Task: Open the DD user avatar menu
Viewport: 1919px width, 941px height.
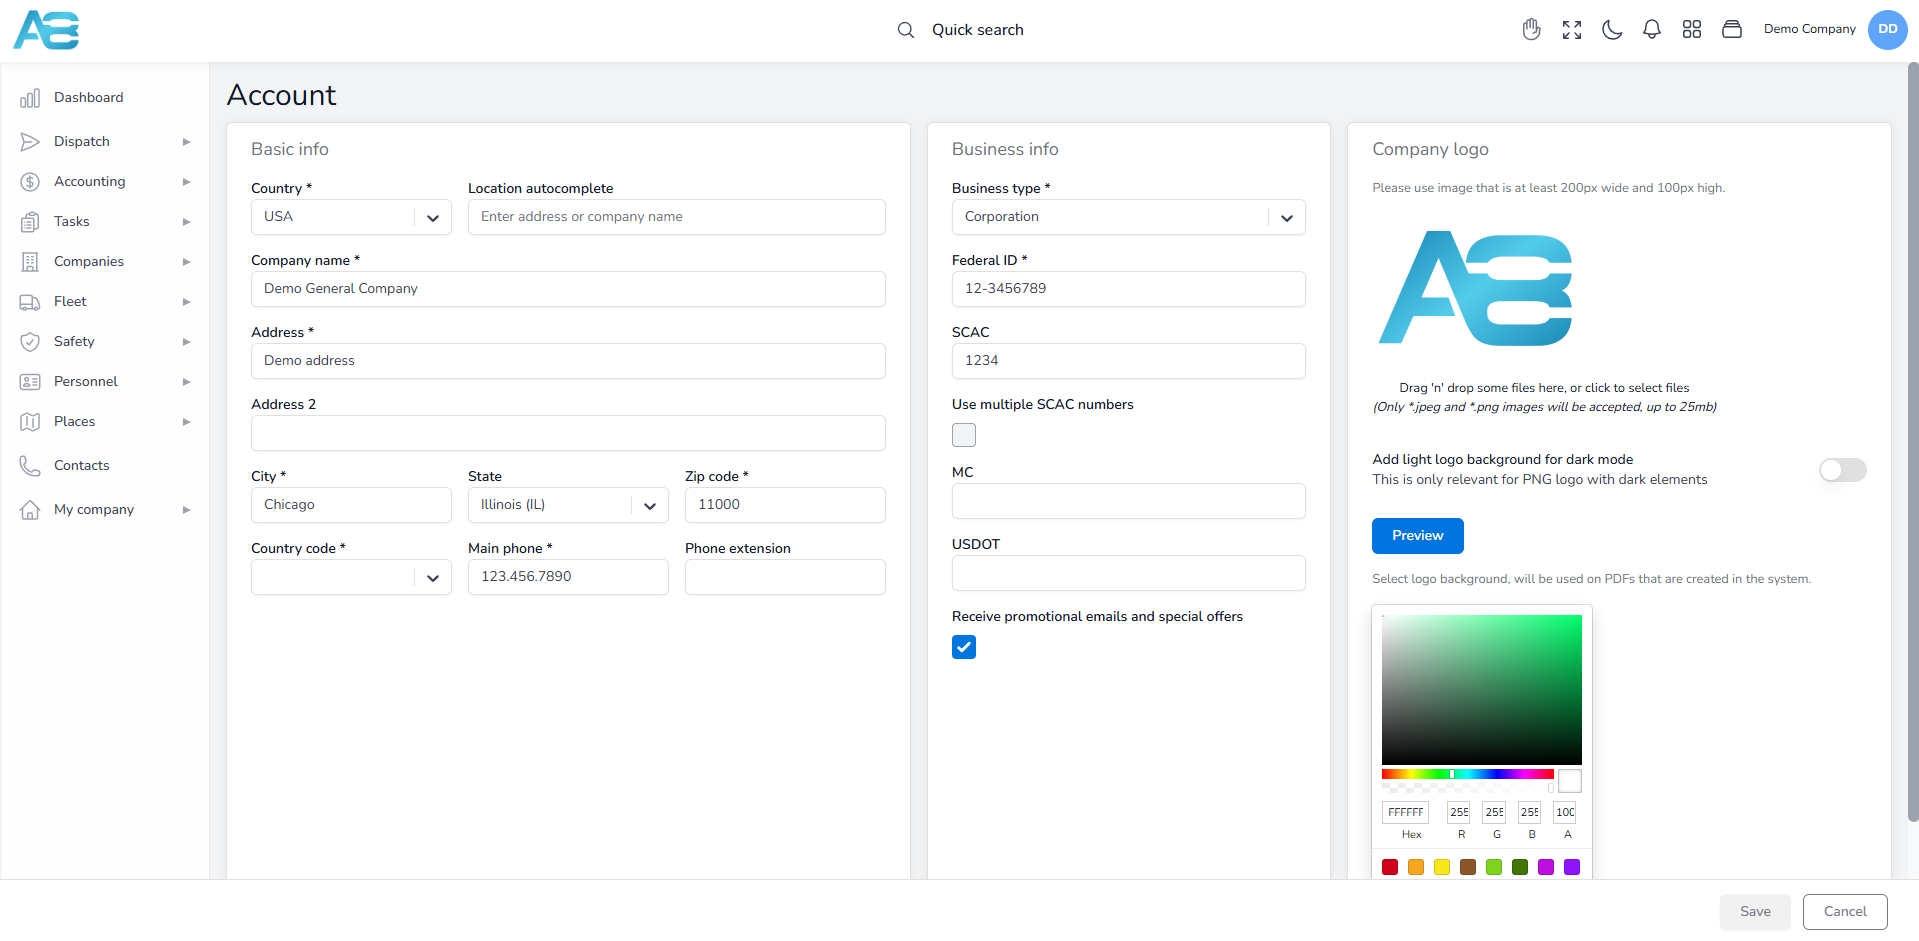Action: pyautogui.click(x=1888, y=29)
